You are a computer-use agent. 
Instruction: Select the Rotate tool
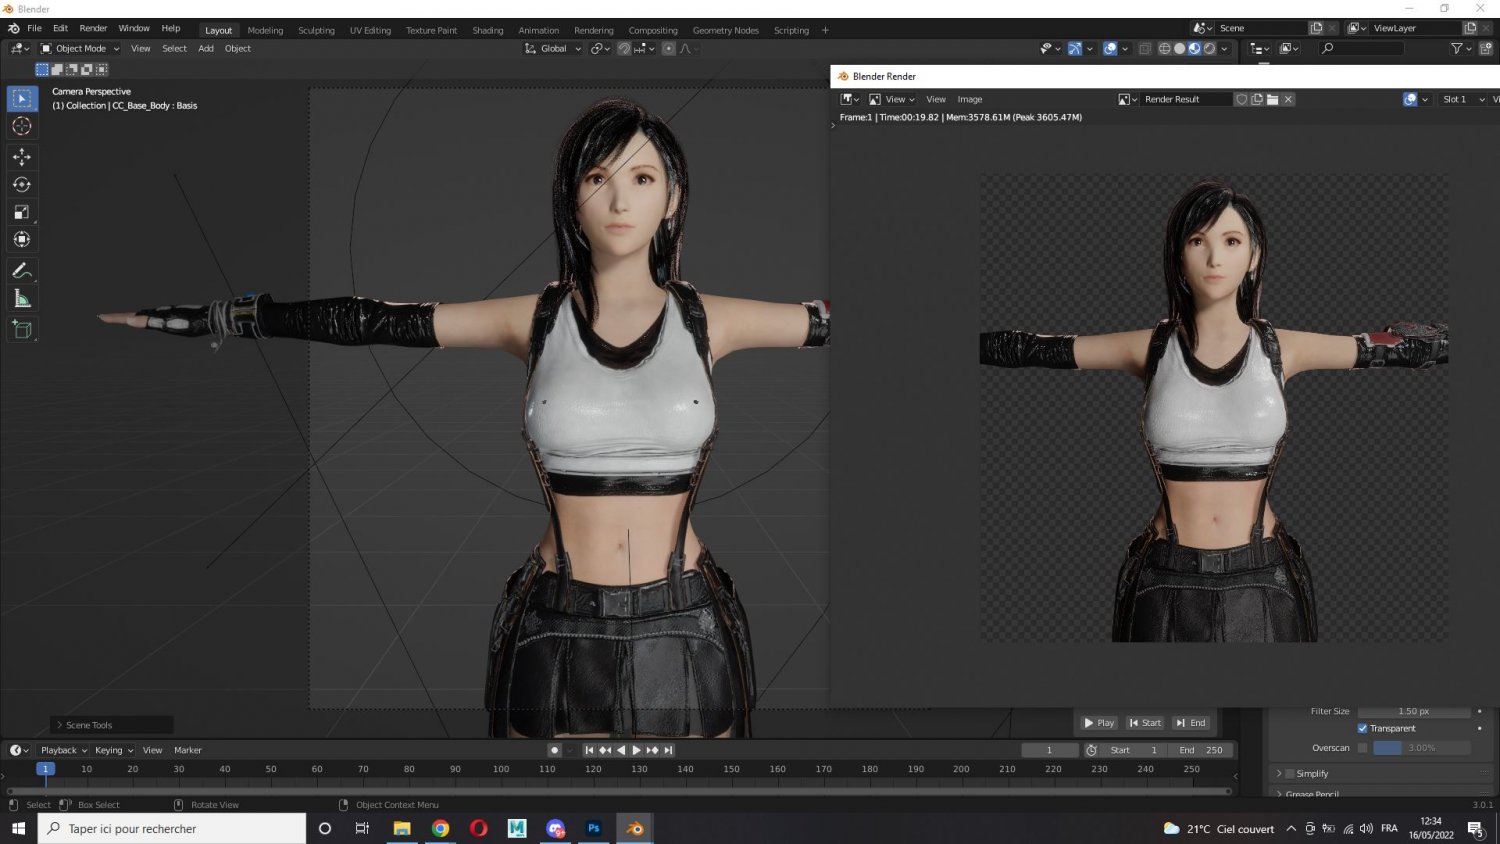point(22,185)
